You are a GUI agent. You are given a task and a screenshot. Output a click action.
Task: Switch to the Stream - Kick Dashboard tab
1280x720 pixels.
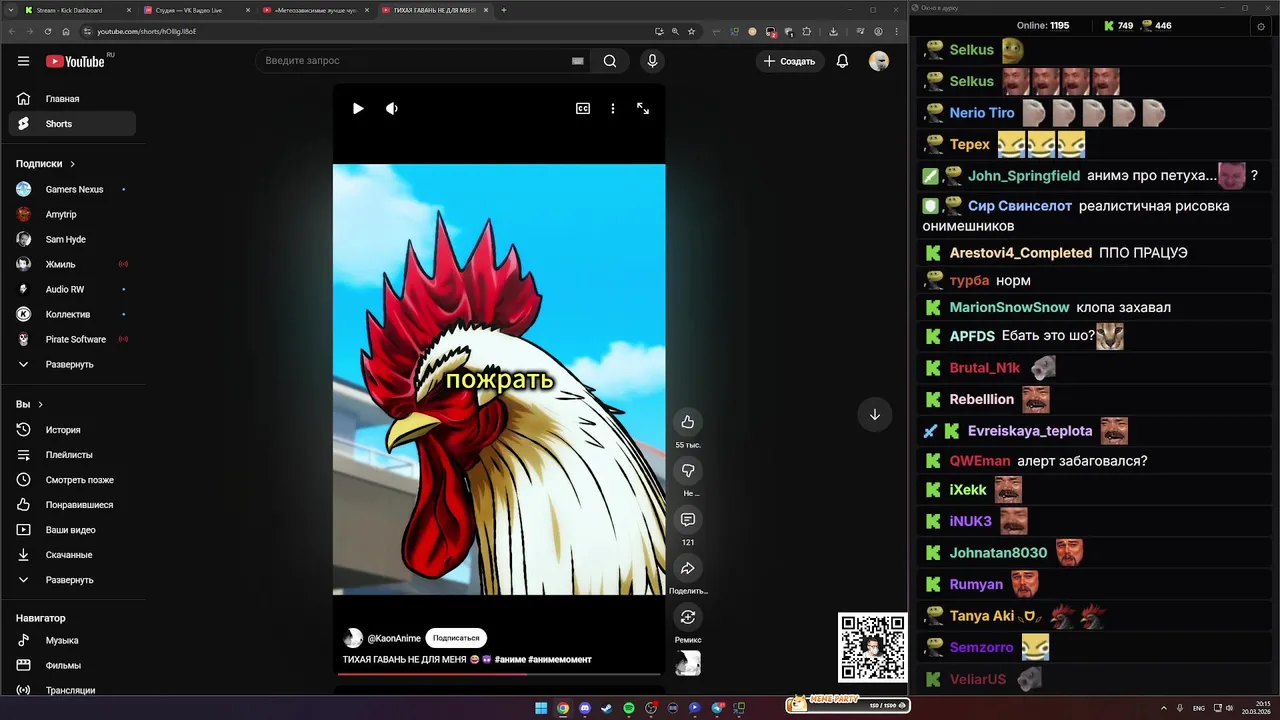pyautogui.click(x=78, y=10)
